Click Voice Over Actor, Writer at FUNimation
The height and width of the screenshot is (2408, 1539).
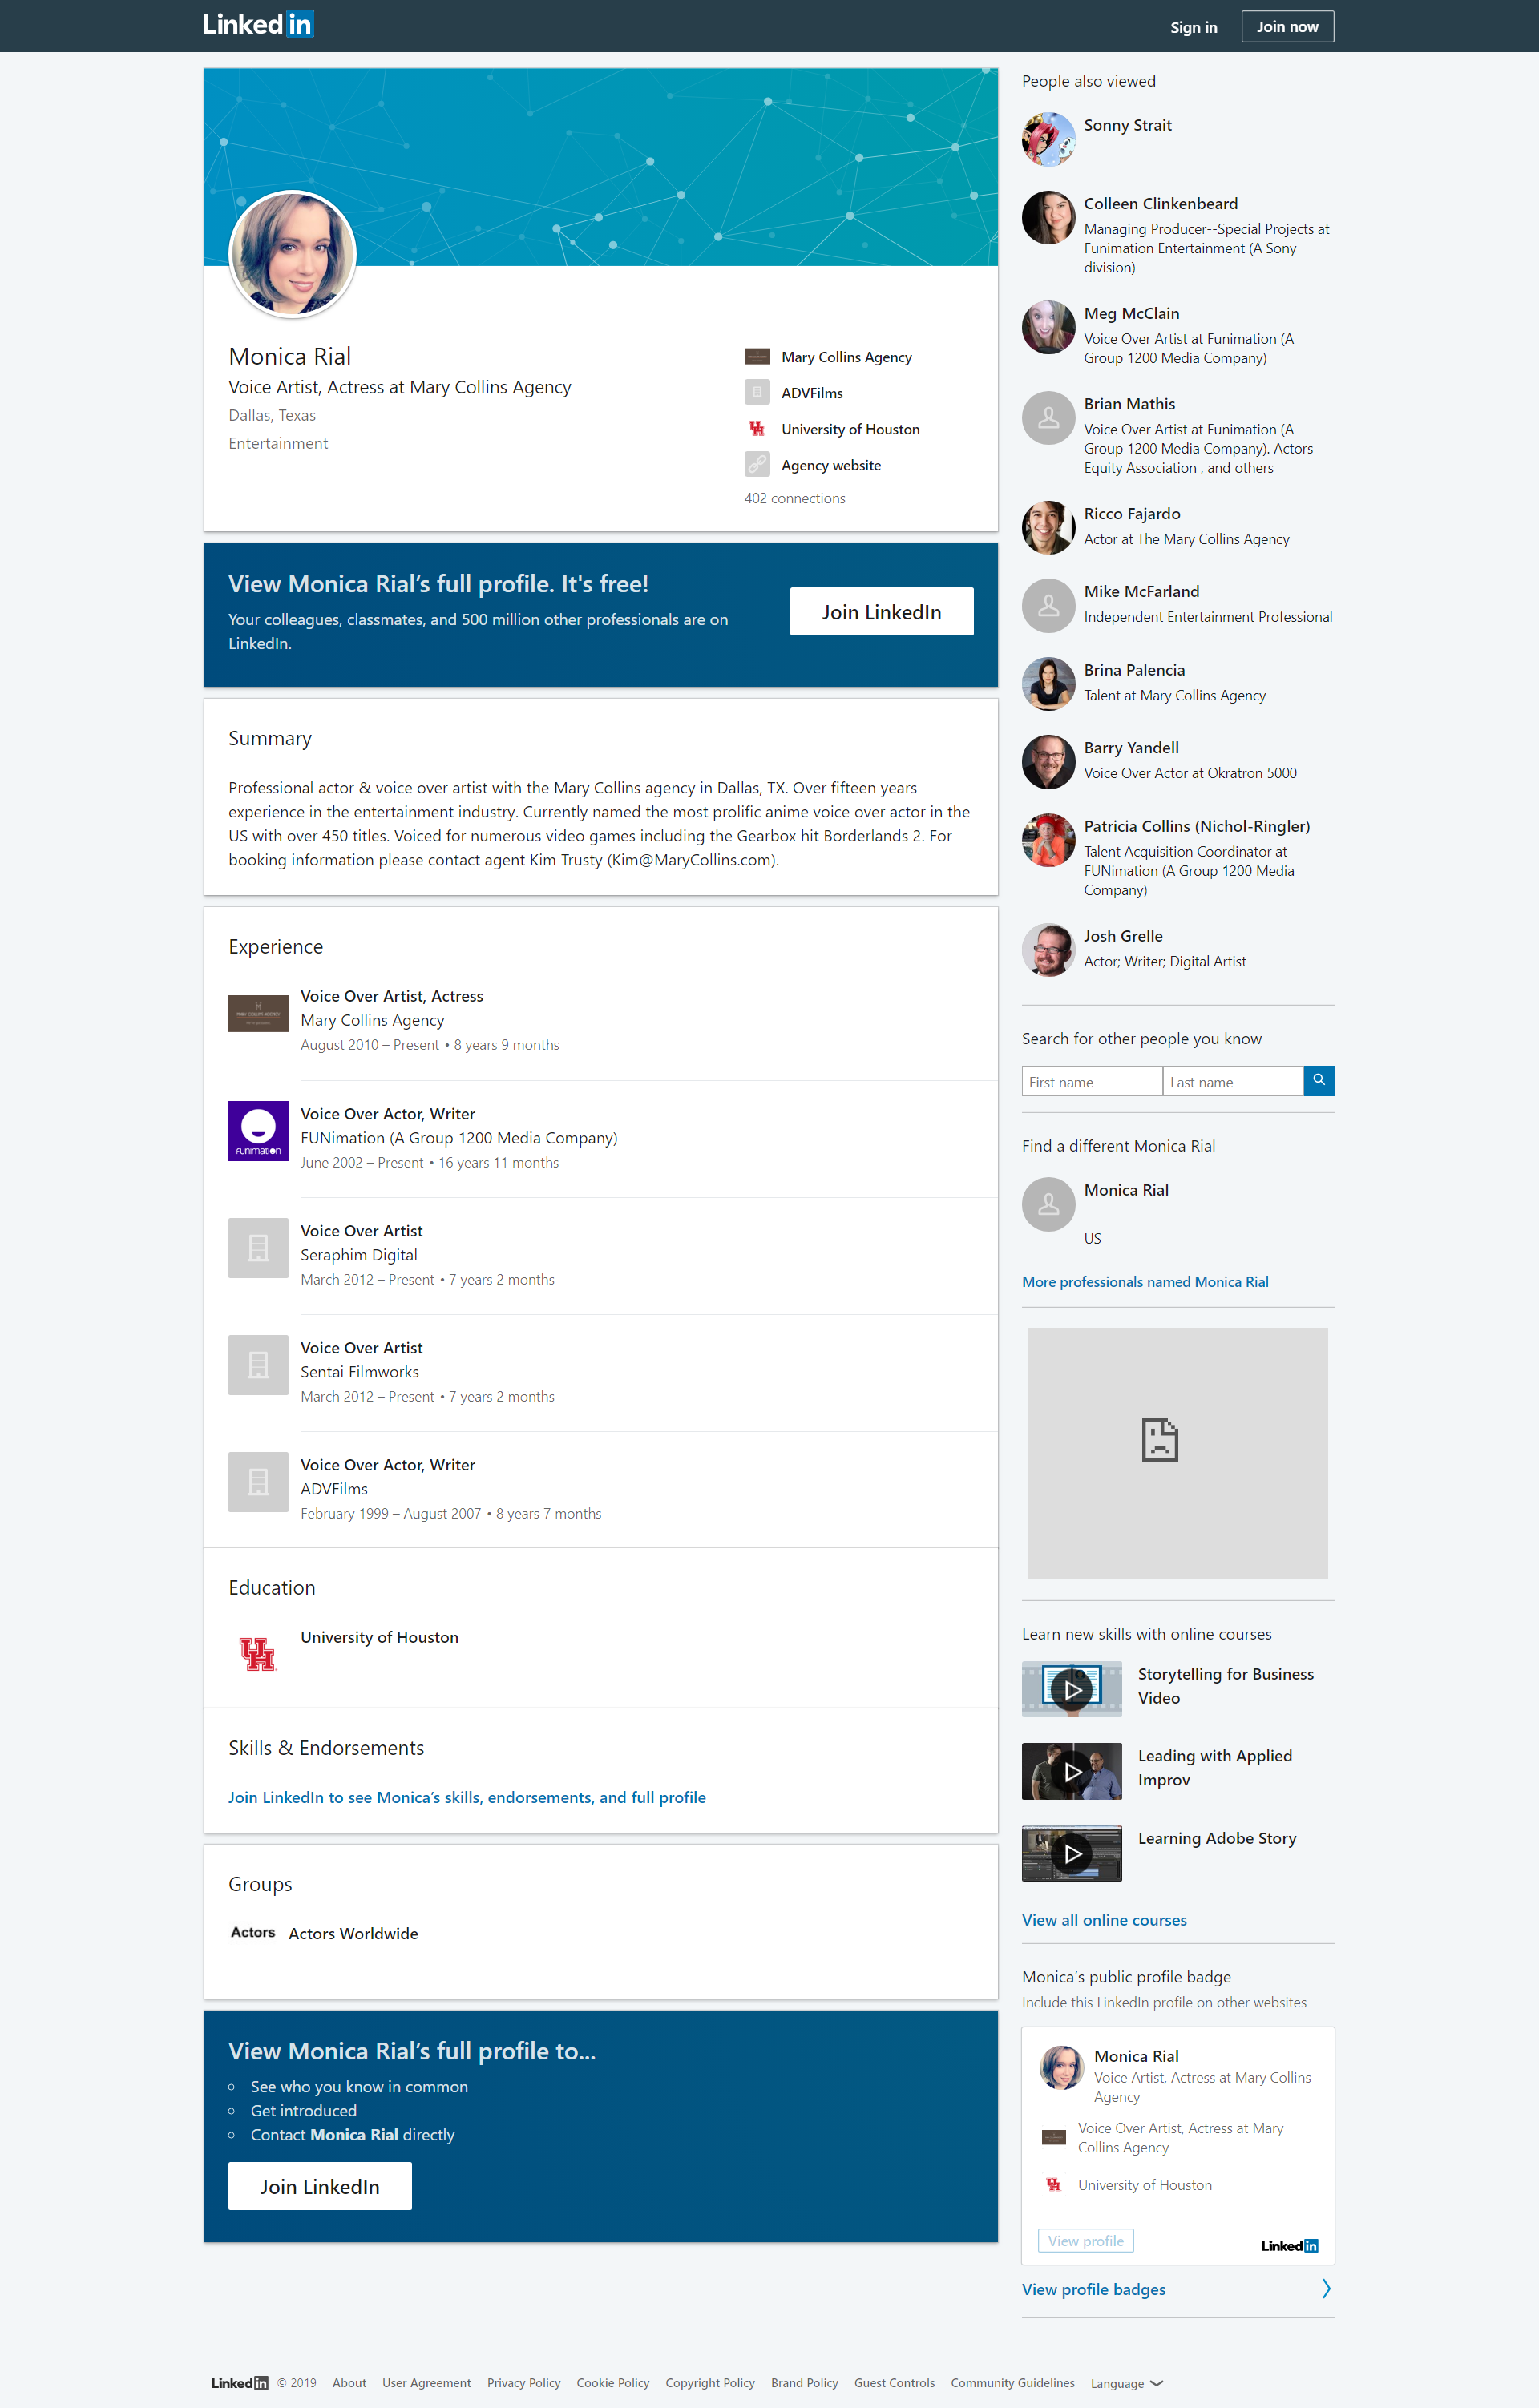388,1114
